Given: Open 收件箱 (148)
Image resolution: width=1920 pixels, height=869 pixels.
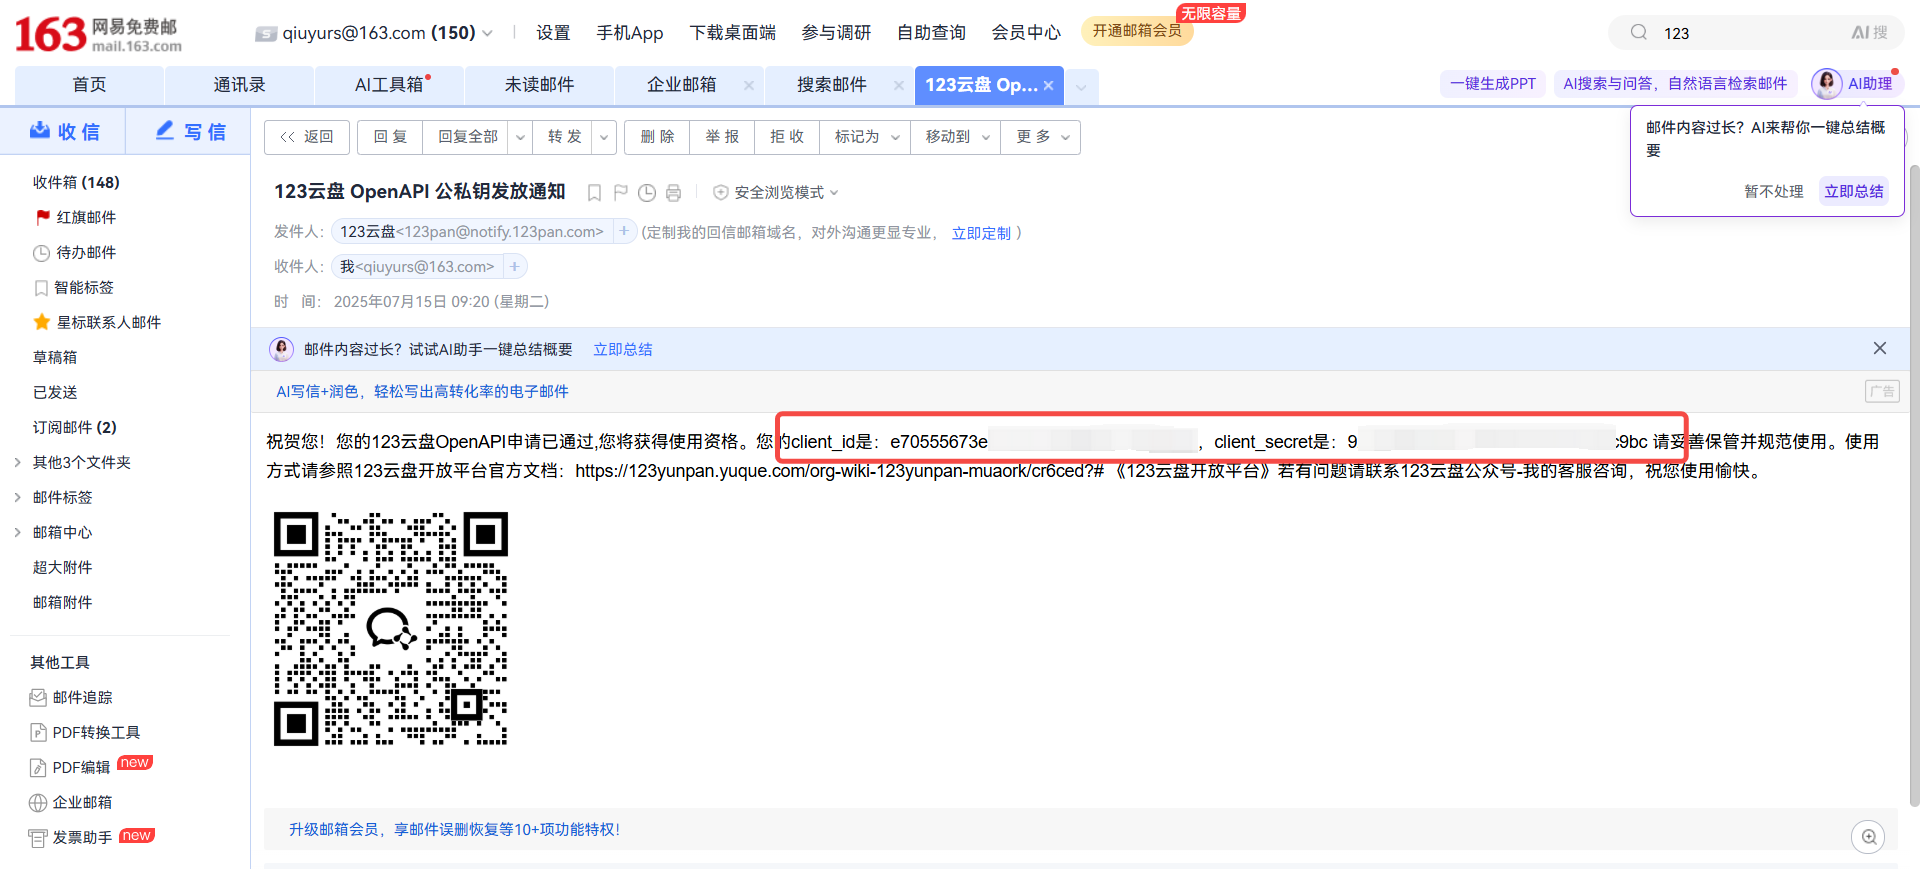Looking at the screenshot, I should pyautogui.click(x=76, y=182).
